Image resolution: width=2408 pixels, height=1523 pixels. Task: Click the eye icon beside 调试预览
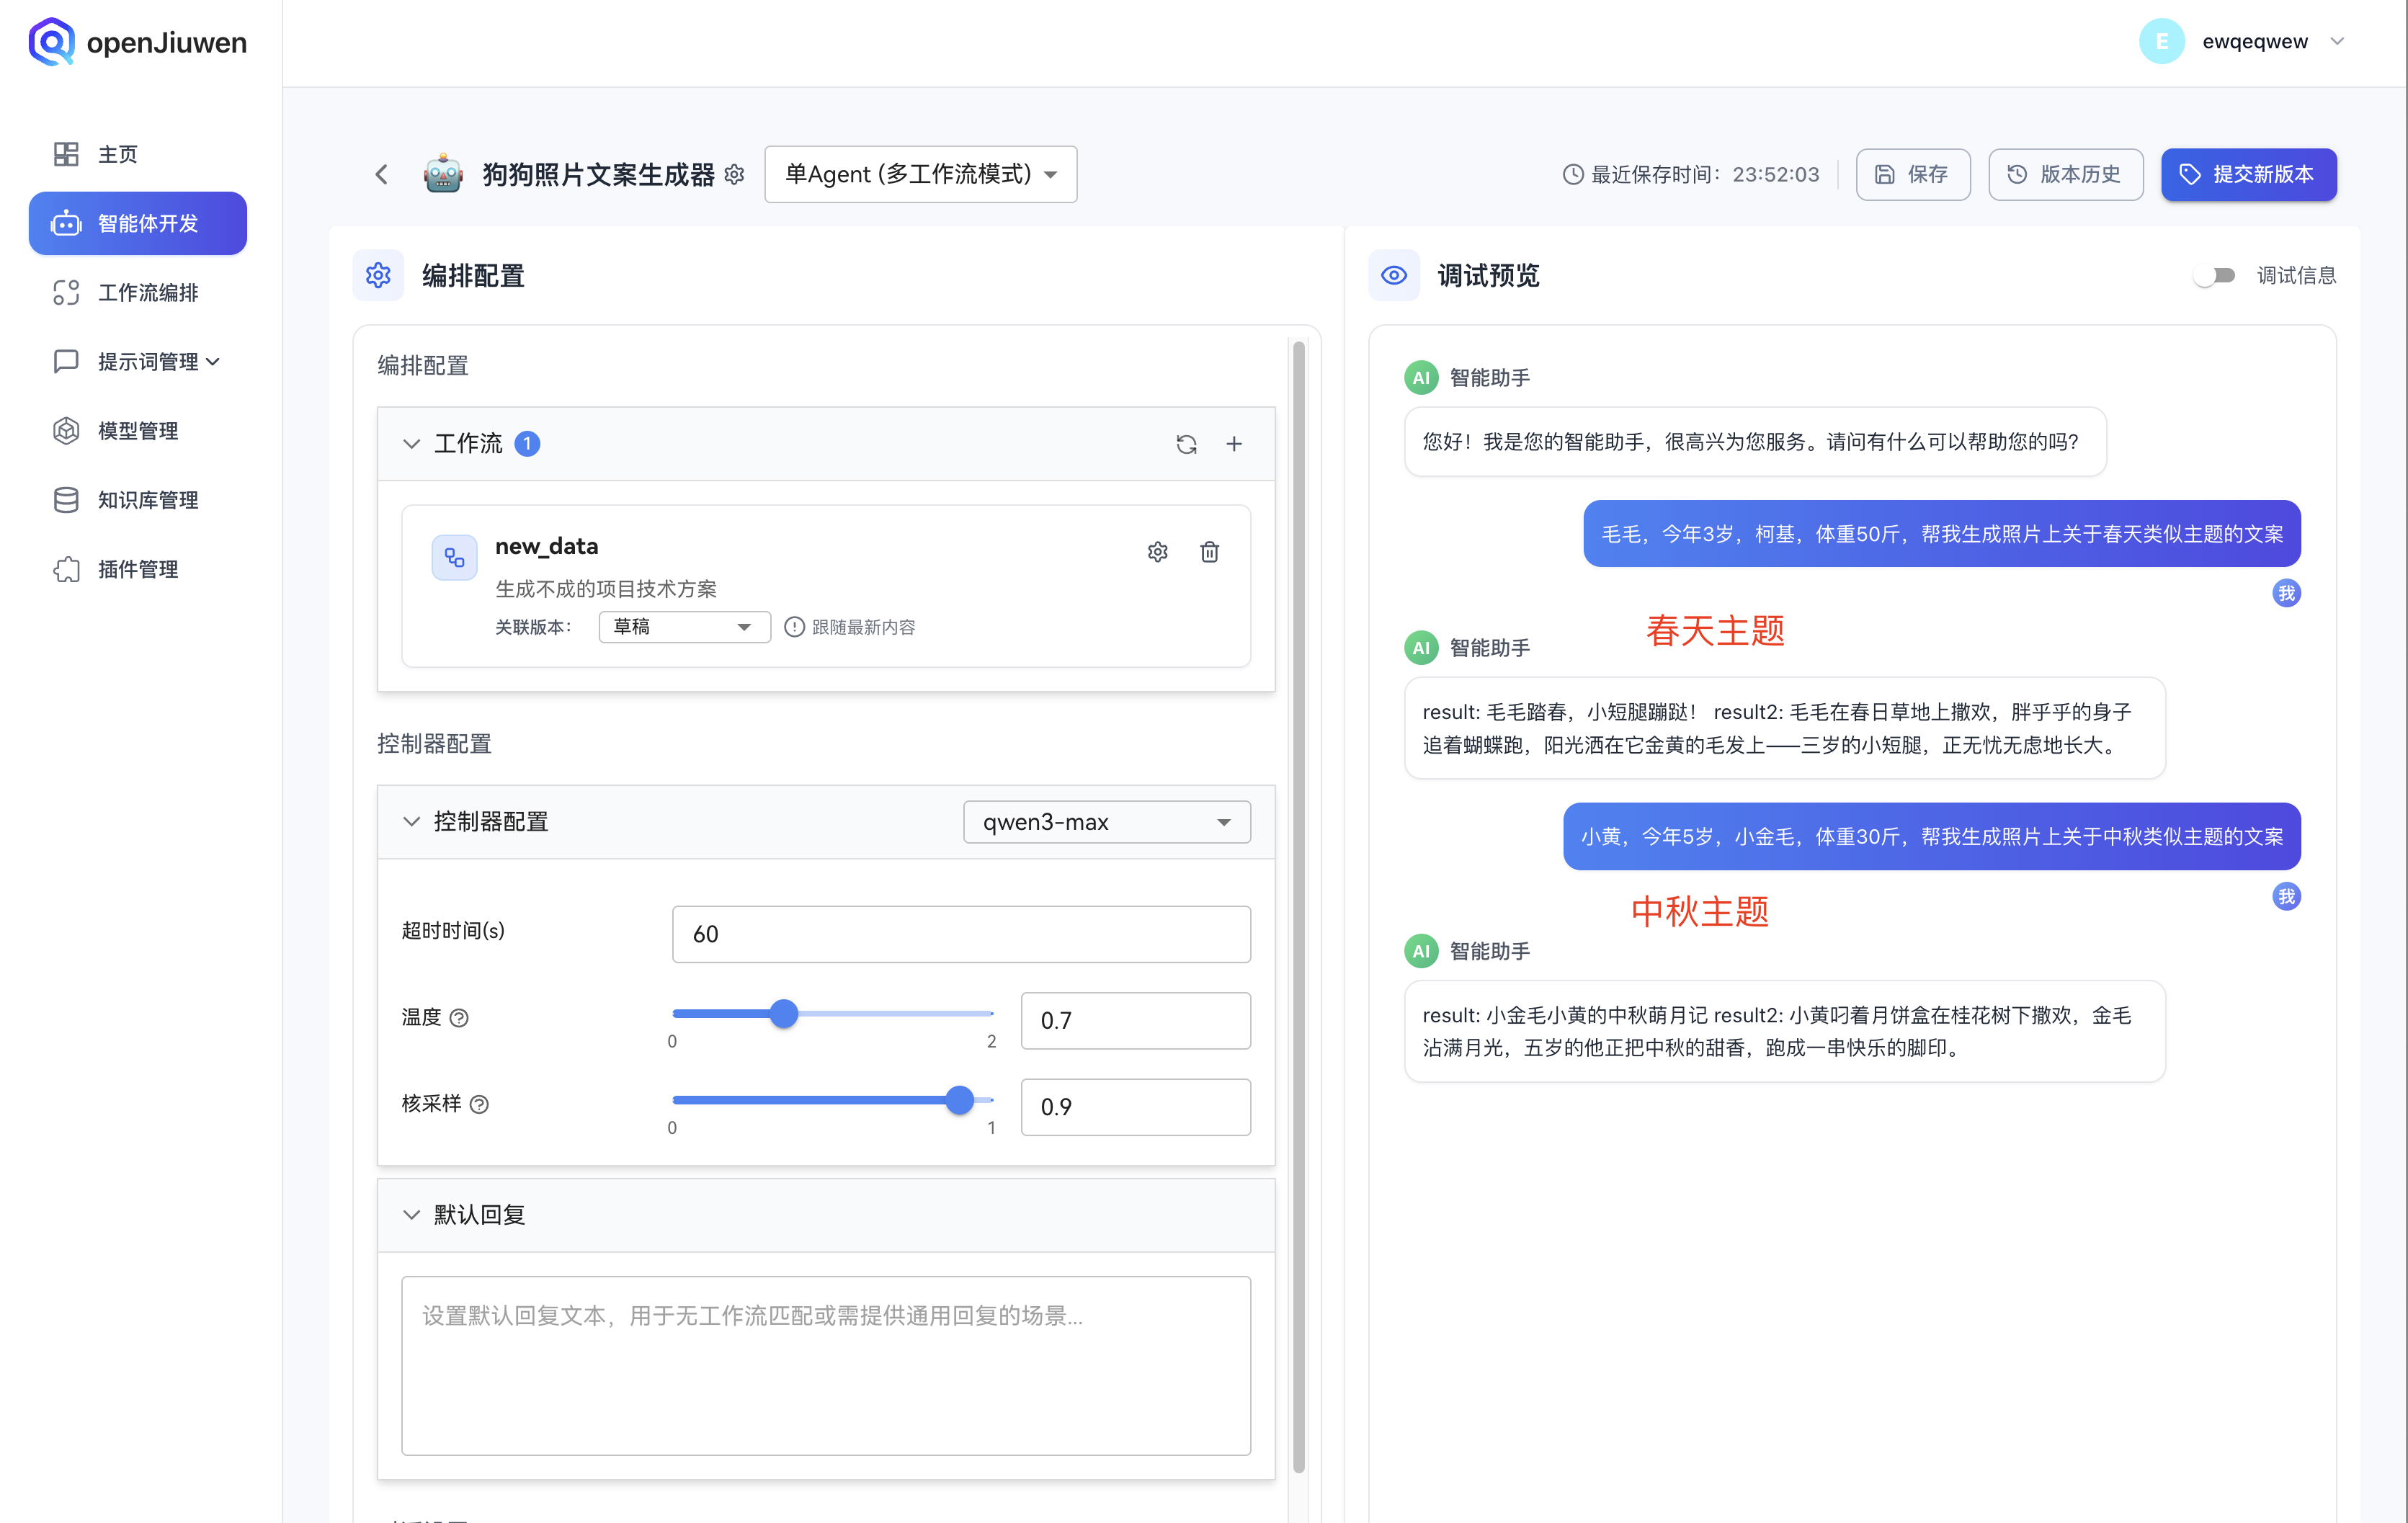pyautogui.click(x=1394, y=275)
